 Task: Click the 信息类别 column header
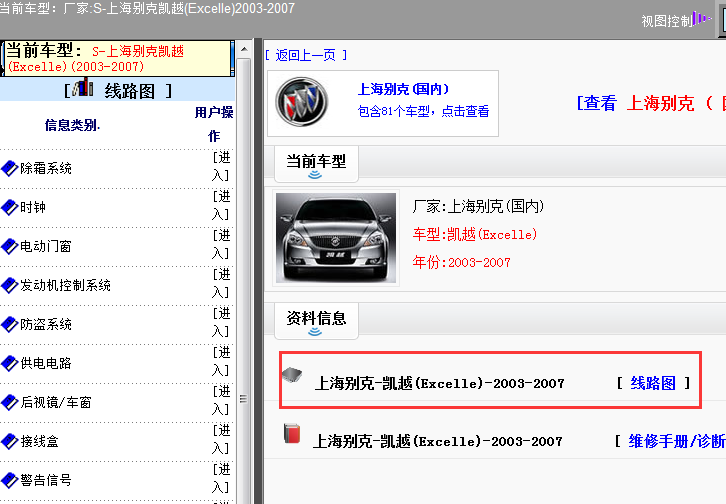pos(72,125)
